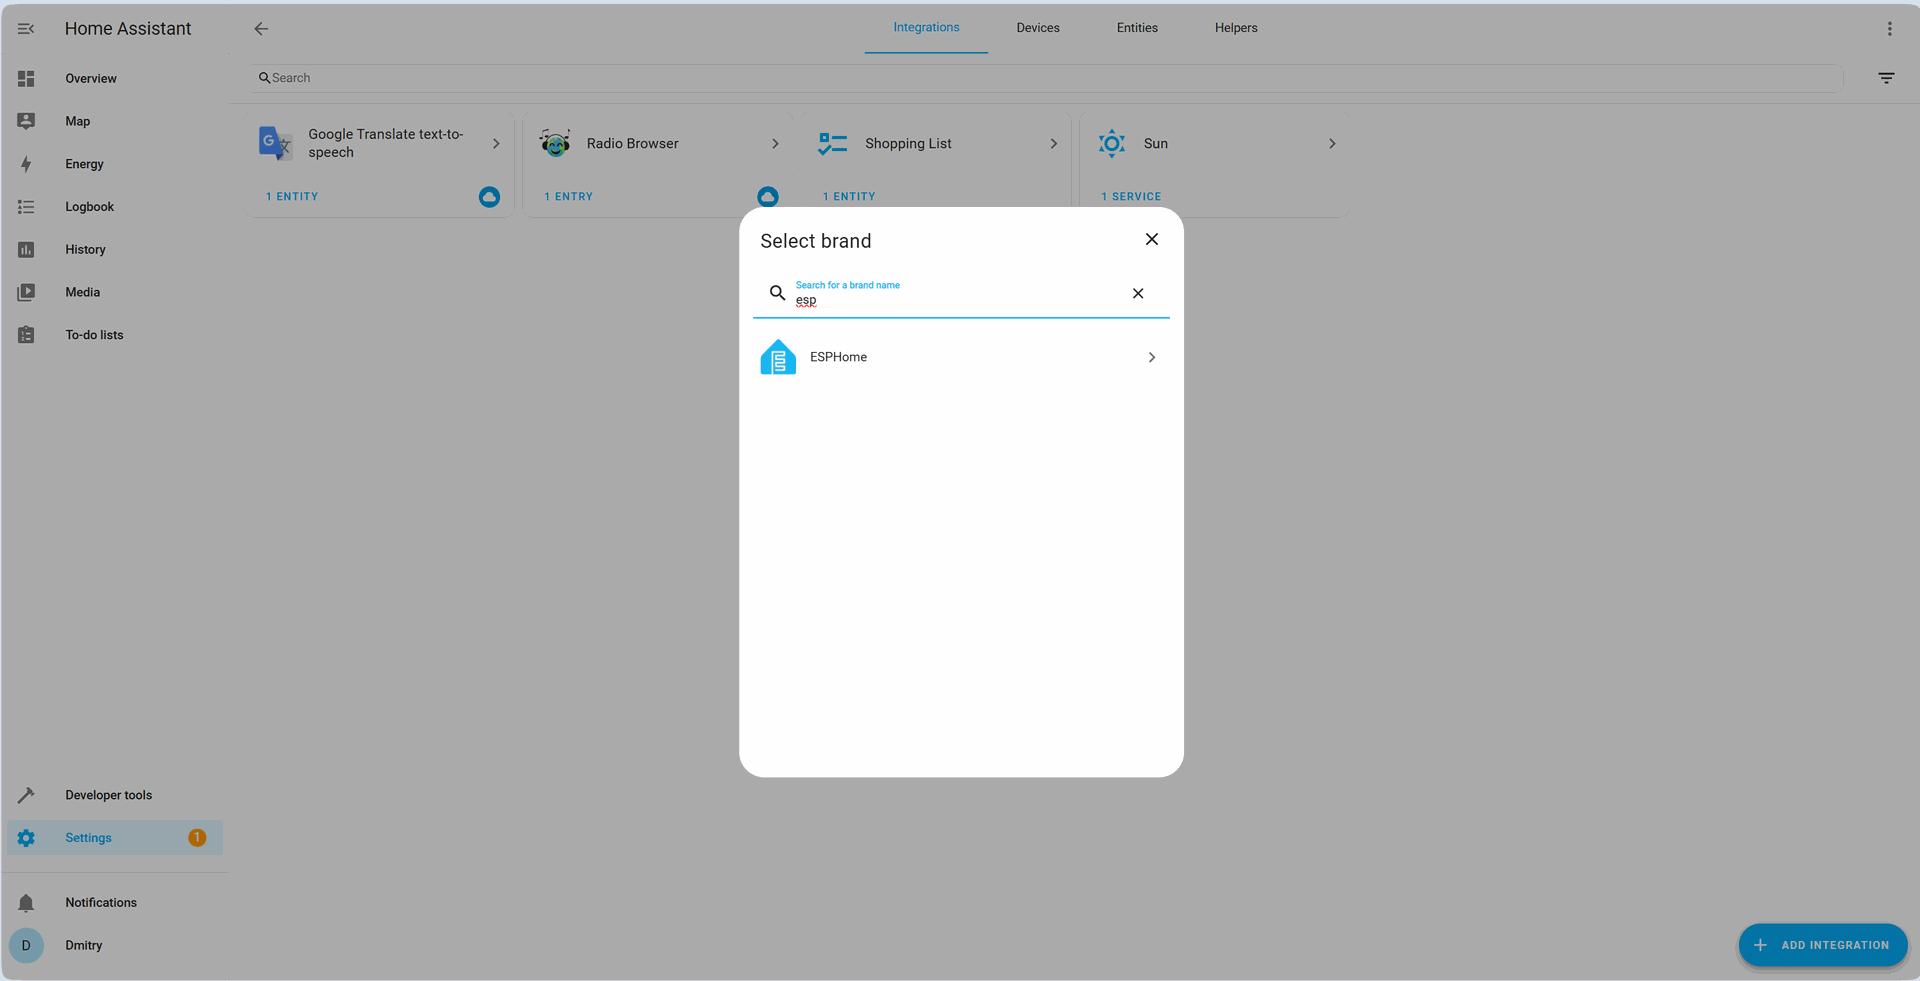Click the History menu label
Screen dimensions: 1920x981
pyautogui.click(x=85, y=250)
